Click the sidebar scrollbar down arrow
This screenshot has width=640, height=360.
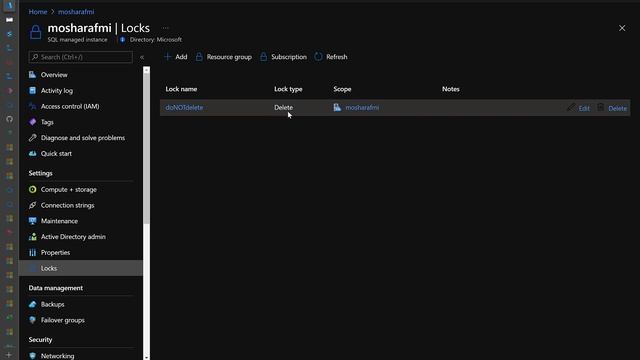tap(147, 357)
